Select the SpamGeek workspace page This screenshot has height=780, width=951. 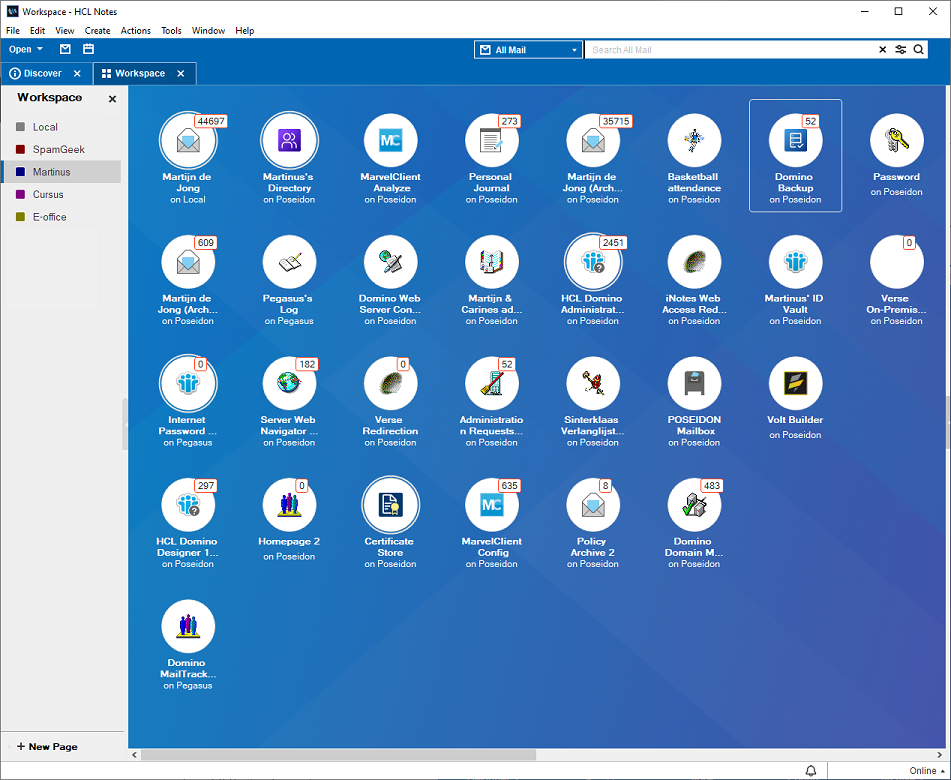[x=61, y=149]
